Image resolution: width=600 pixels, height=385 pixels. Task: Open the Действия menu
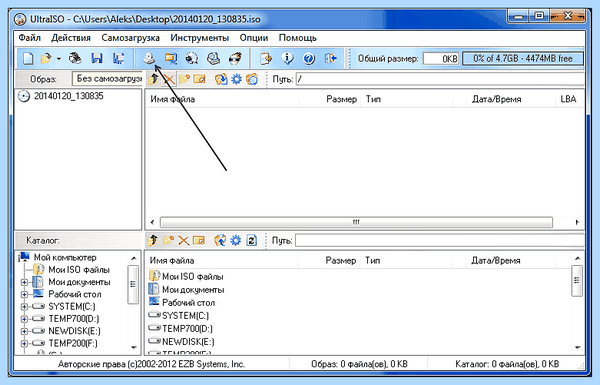tap(71, 38)
